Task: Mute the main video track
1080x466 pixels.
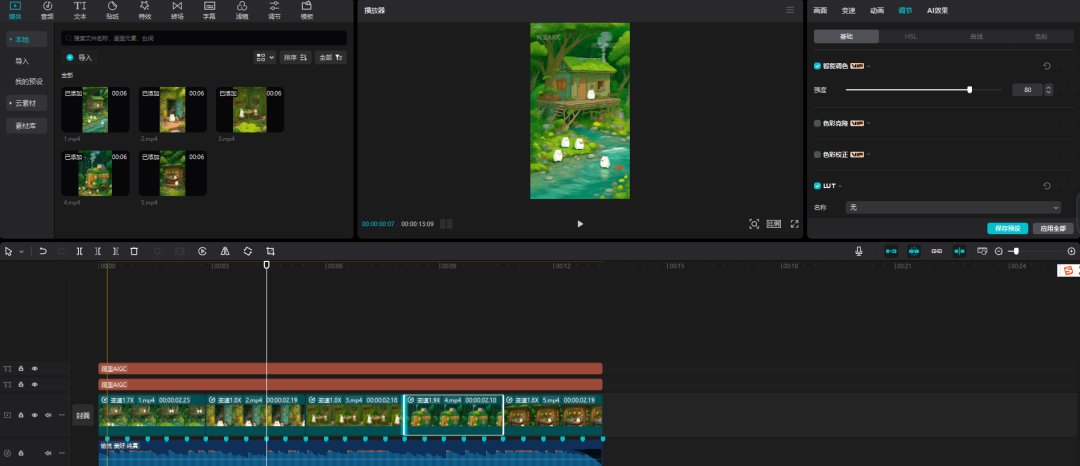Action: click(x=48, y=415)
